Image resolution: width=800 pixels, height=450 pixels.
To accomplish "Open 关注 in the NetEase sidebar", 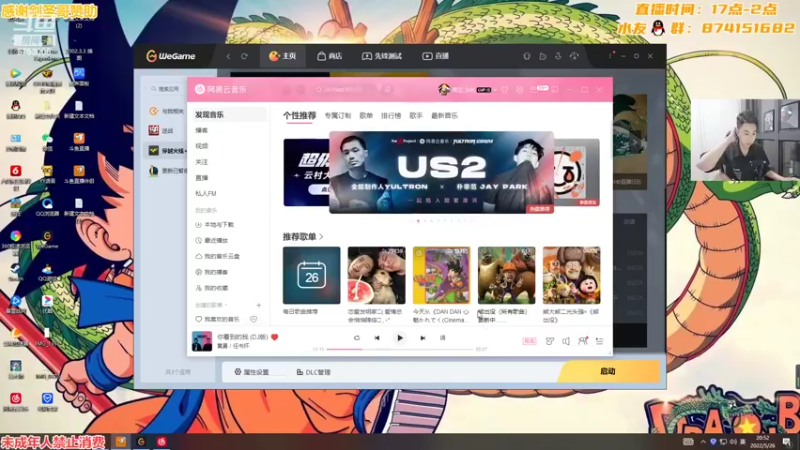I will point(202,162).
